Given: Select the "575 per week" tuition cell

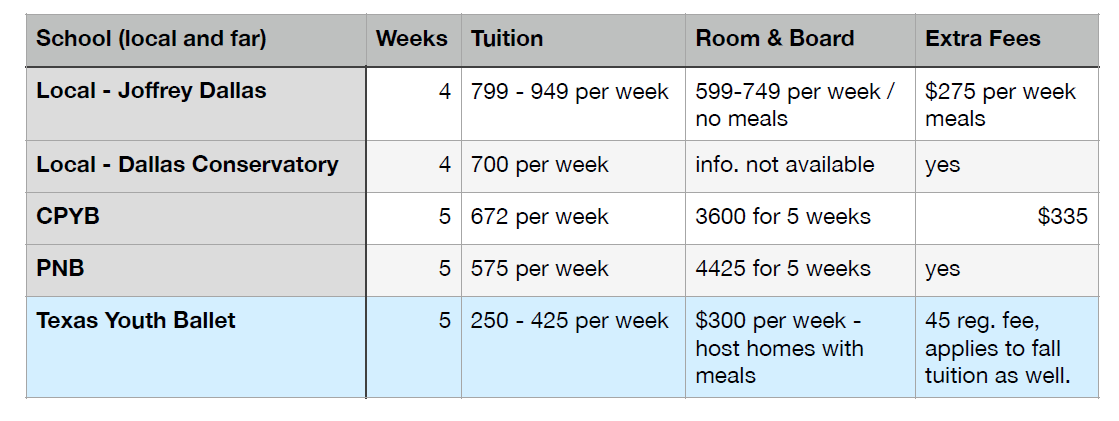Looking at the screenshot, I should tap(540, 269).
